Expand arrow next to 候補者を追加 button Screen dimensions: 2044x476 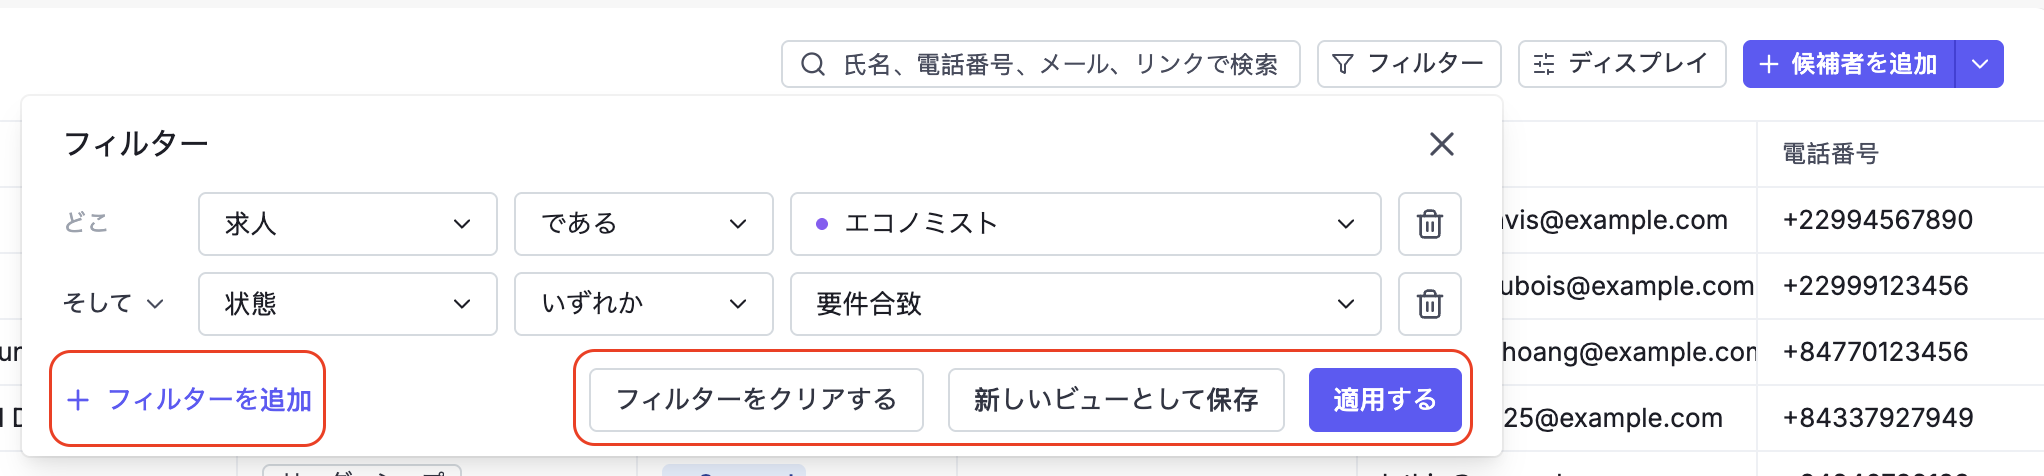[x=1980, y=64]
